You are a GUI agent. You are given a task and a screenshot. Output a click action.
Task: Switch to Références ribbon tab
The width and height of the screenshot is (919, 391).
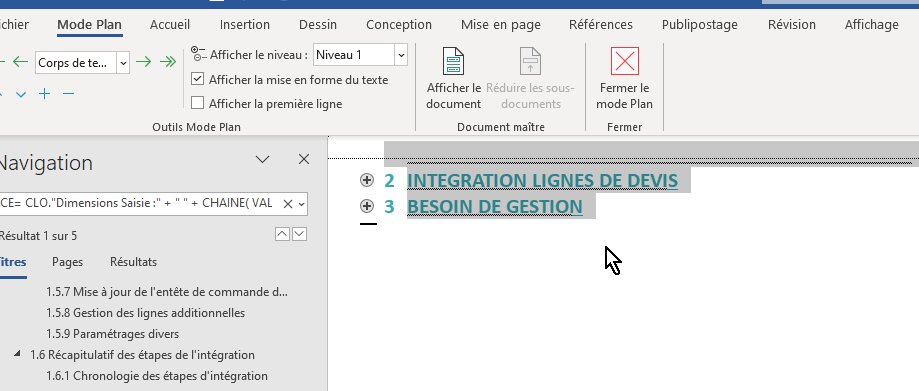coord(601,25)
